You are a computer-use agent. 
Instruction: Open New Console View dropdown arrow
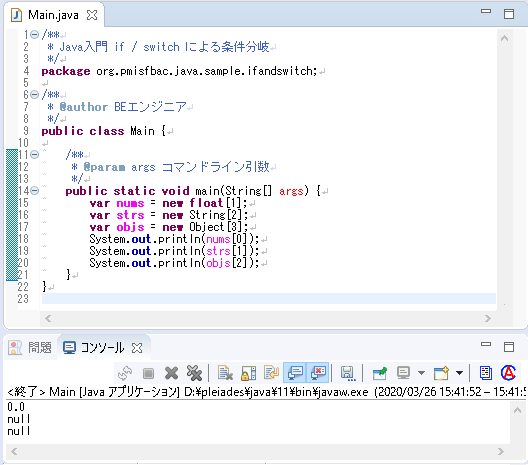tap(459, 373)
